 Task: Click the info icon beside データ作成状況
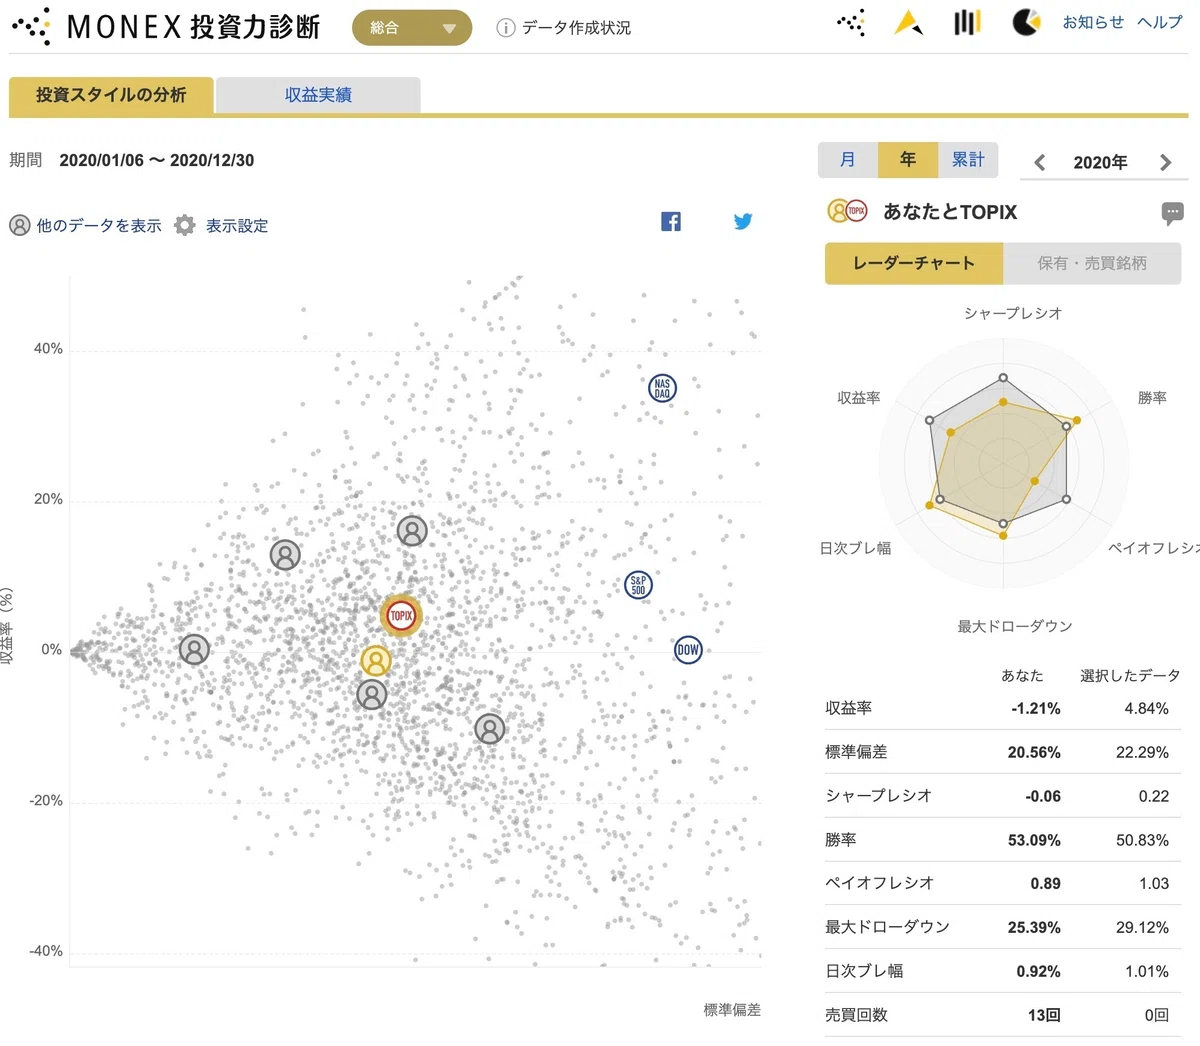pyautogui.click(x=506, y=28)
